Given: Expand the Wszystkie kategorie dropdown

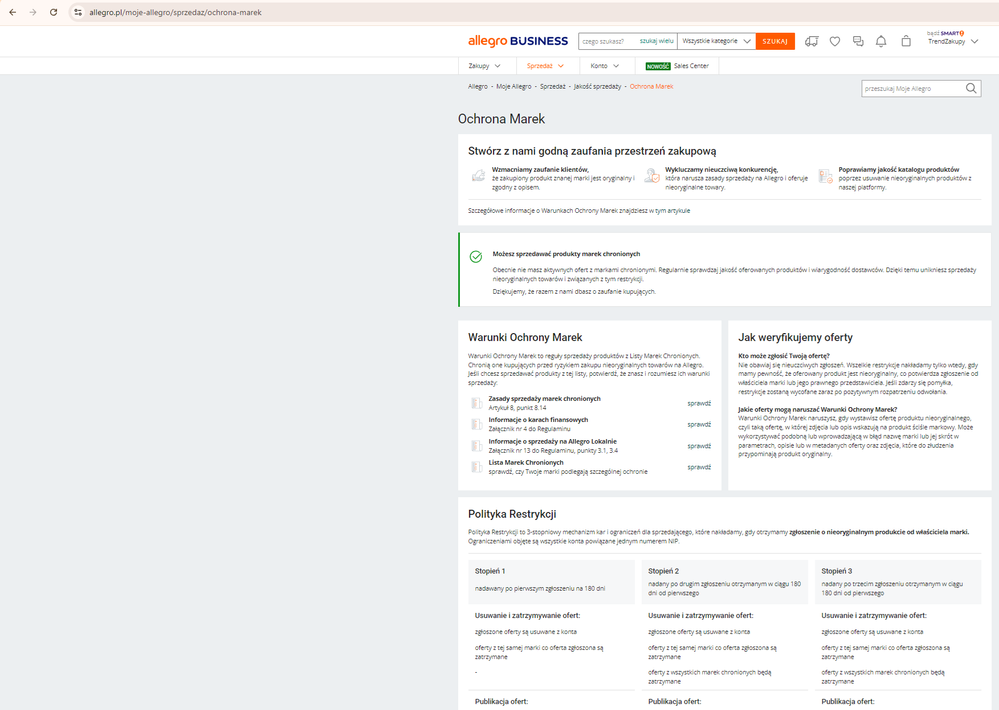Looking at the screenshot, I should (716, 41).
